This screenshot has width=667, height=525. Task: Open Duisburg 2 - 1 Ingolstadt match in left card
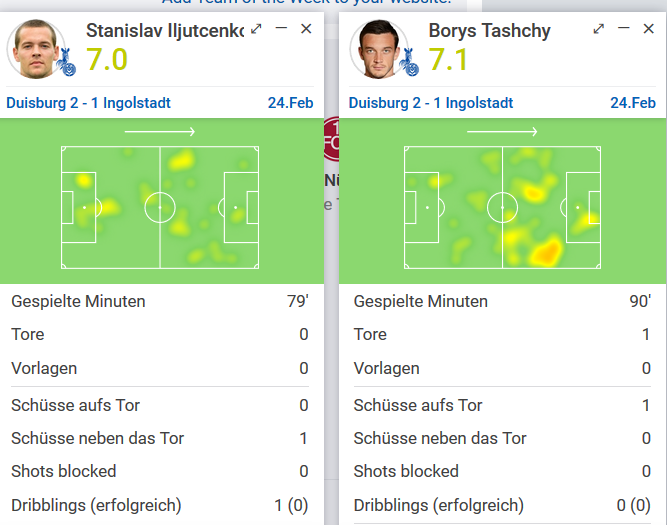pos(88,103)
